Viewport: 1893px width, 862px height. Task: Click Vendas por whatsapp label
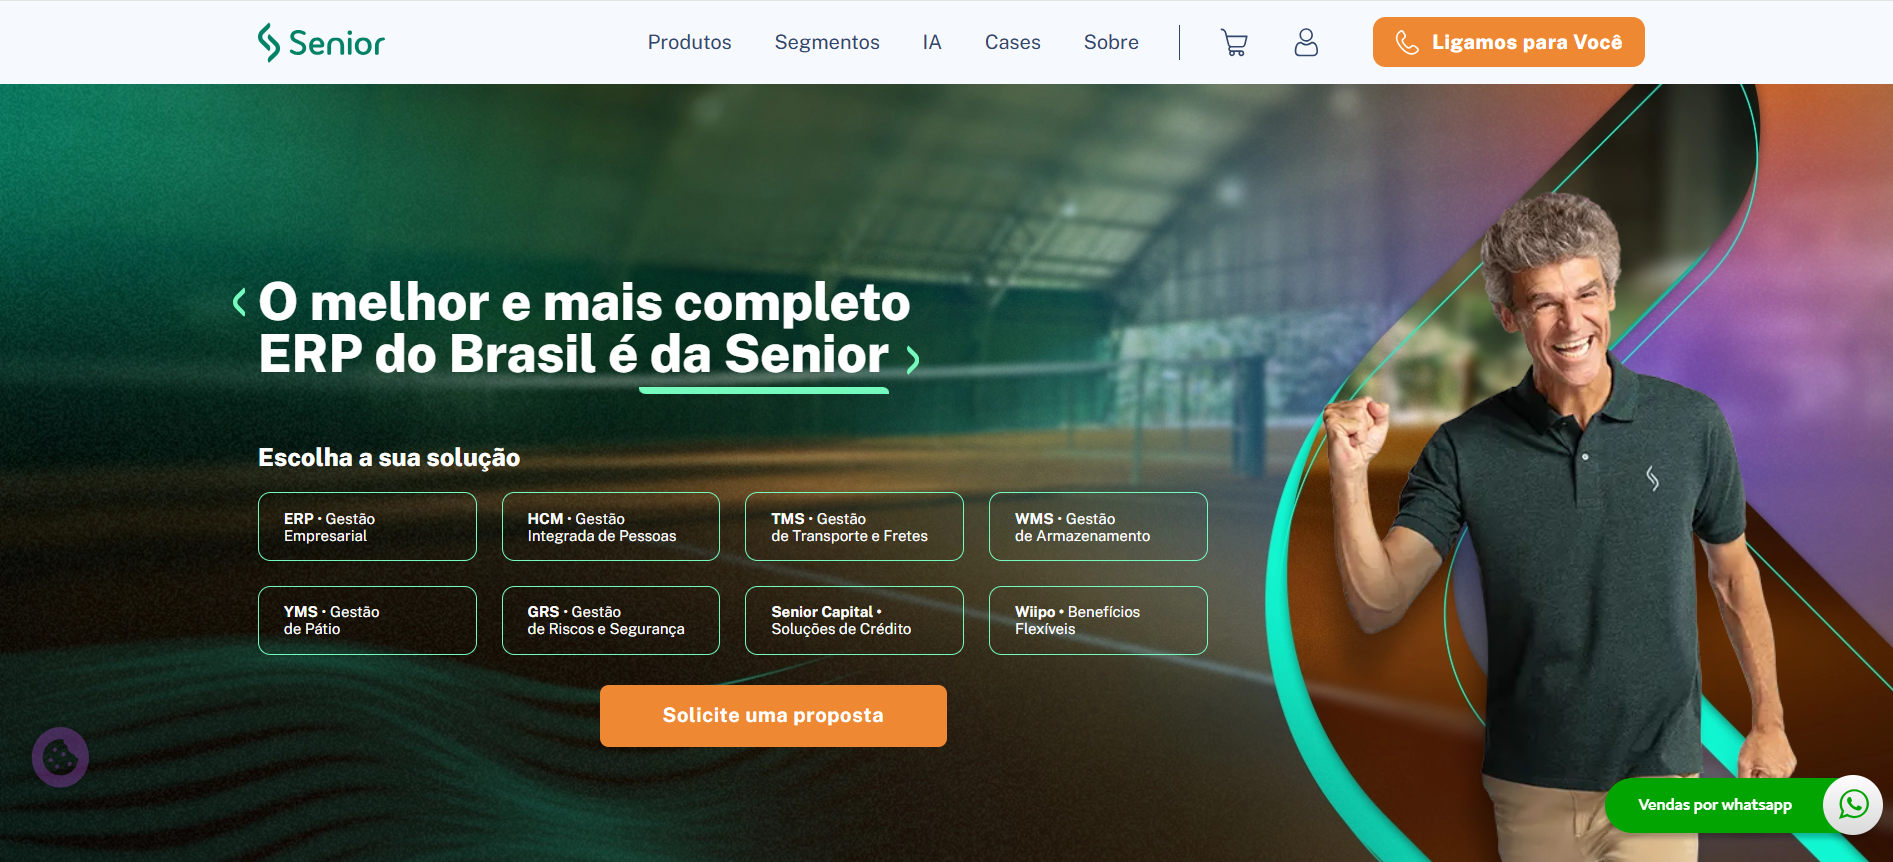[x=1714, y=804]
